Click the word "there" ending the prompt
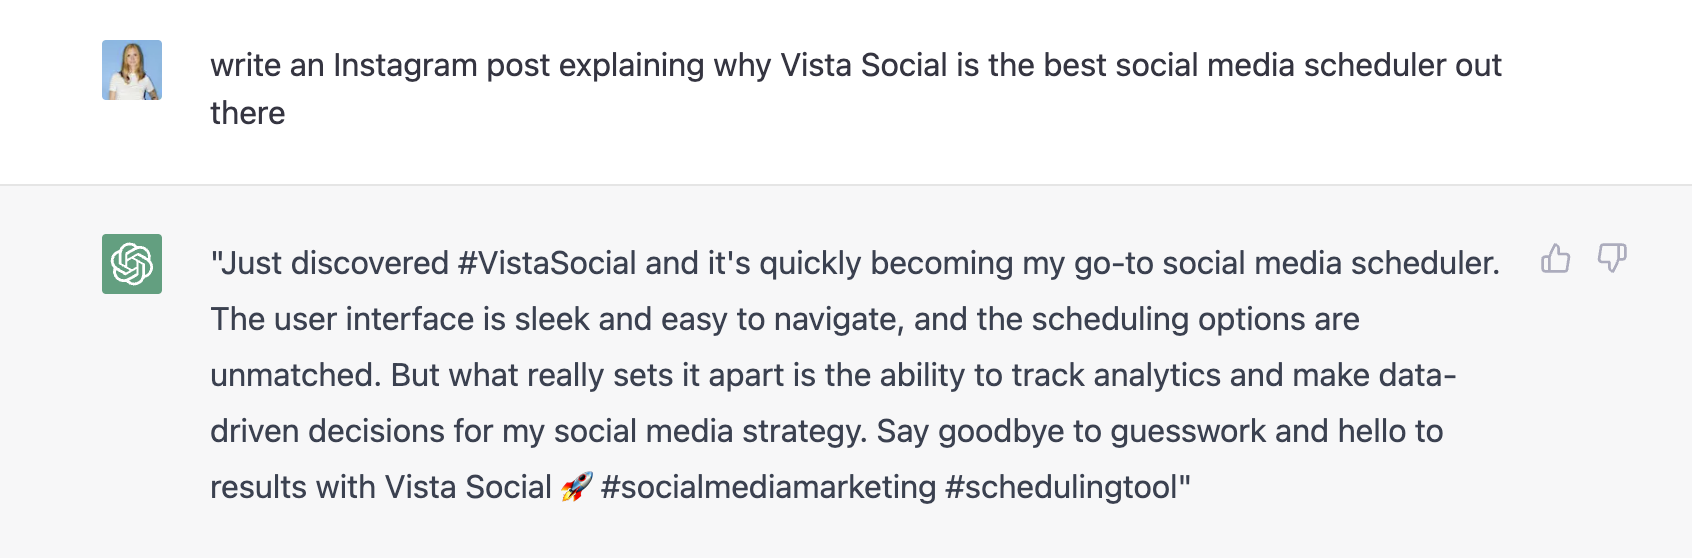Viewport: 1692px width, 558px height. click(248, 113)
